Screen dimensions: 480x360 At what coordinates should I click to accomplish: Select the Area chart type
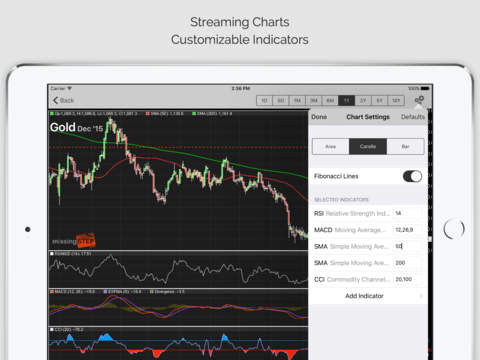(331, 146)
